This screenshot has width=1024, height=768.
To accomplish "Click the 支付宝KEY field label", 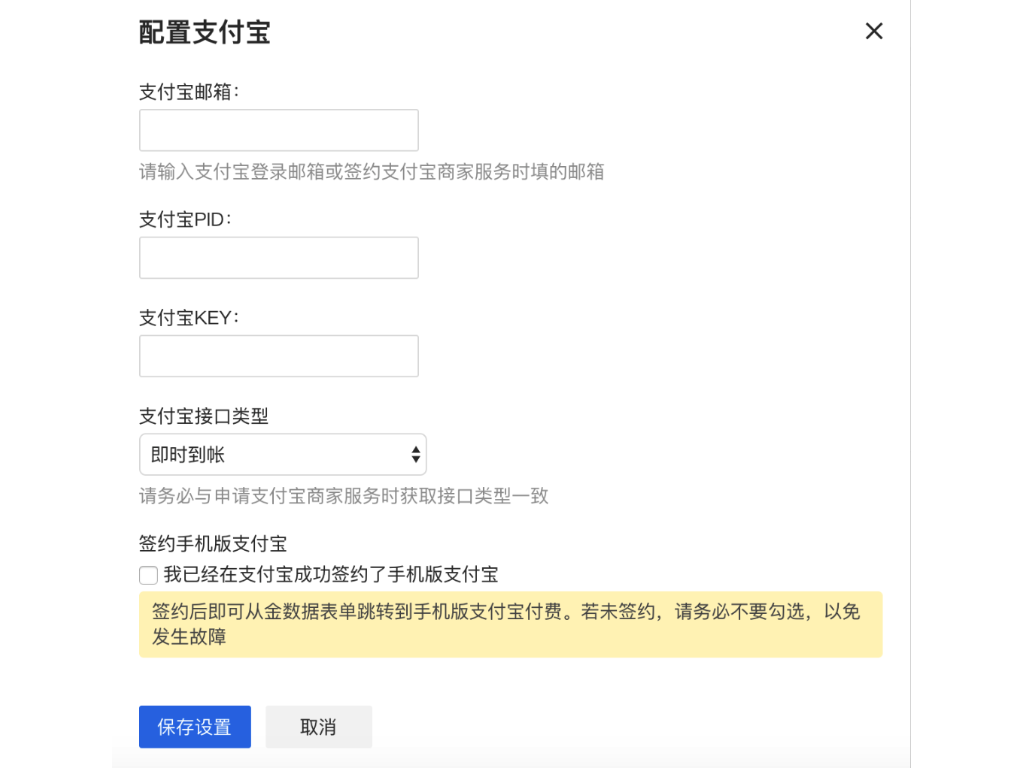I will (189, 318).
